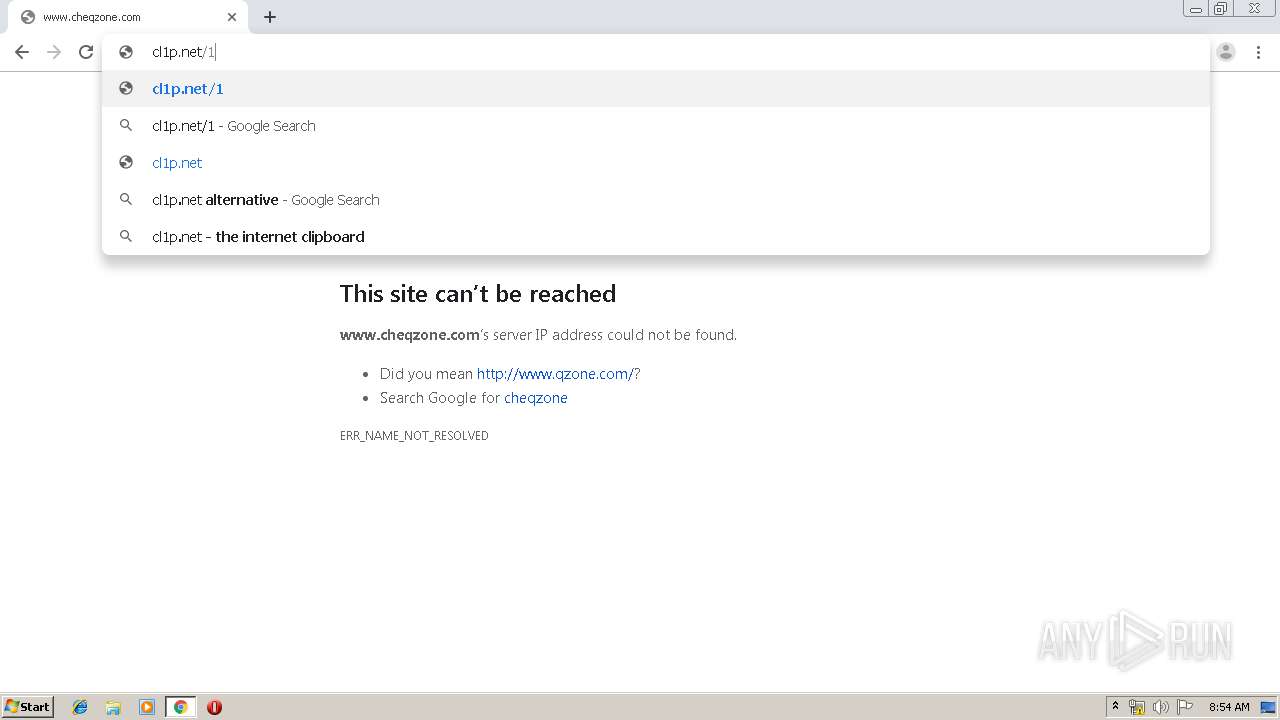Image resolution: width=1280 pixels, height=720 pixels.
Task: Restore down the Chrome window
Action: [x=1221, y=8]
